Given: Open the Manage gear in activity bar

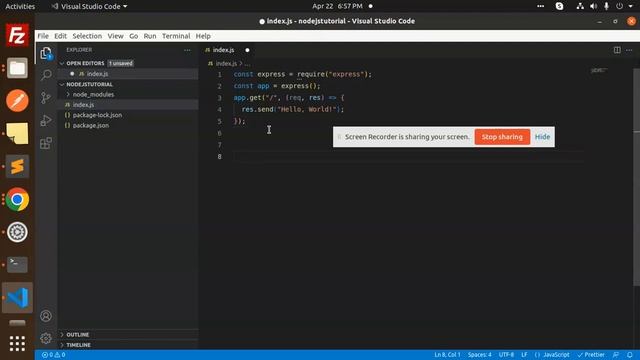Looking at the screenshot, I should tap(46, 338).
